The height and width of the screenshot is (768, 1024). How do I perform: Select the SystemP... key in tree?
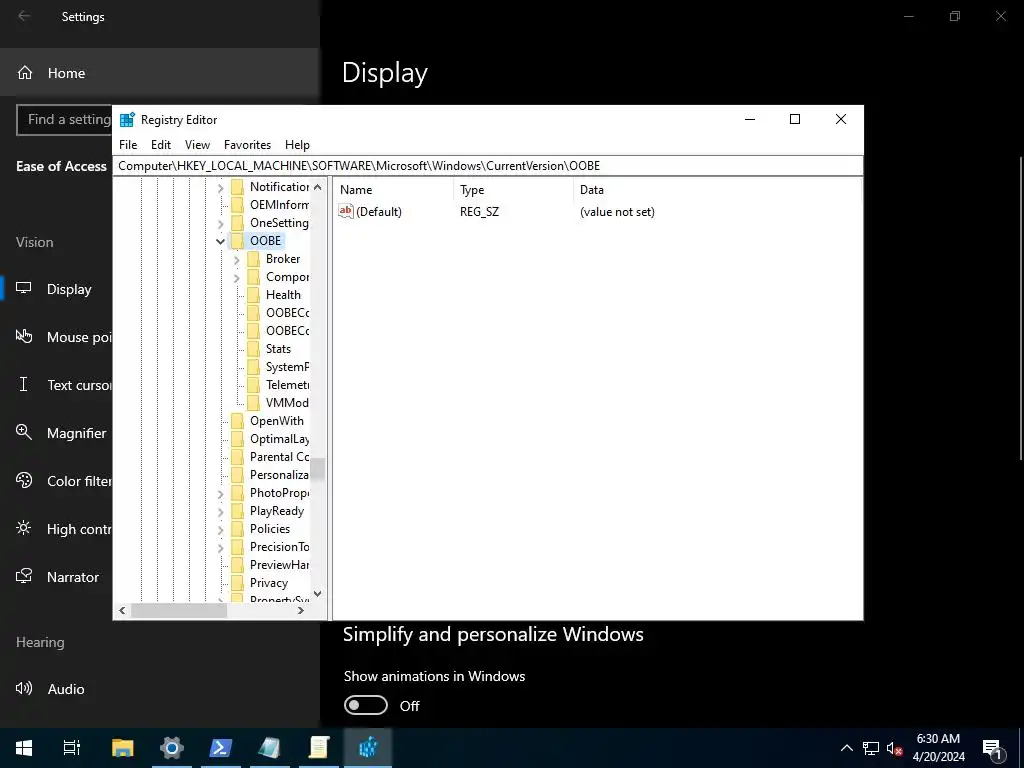click(x=287, y=367)
